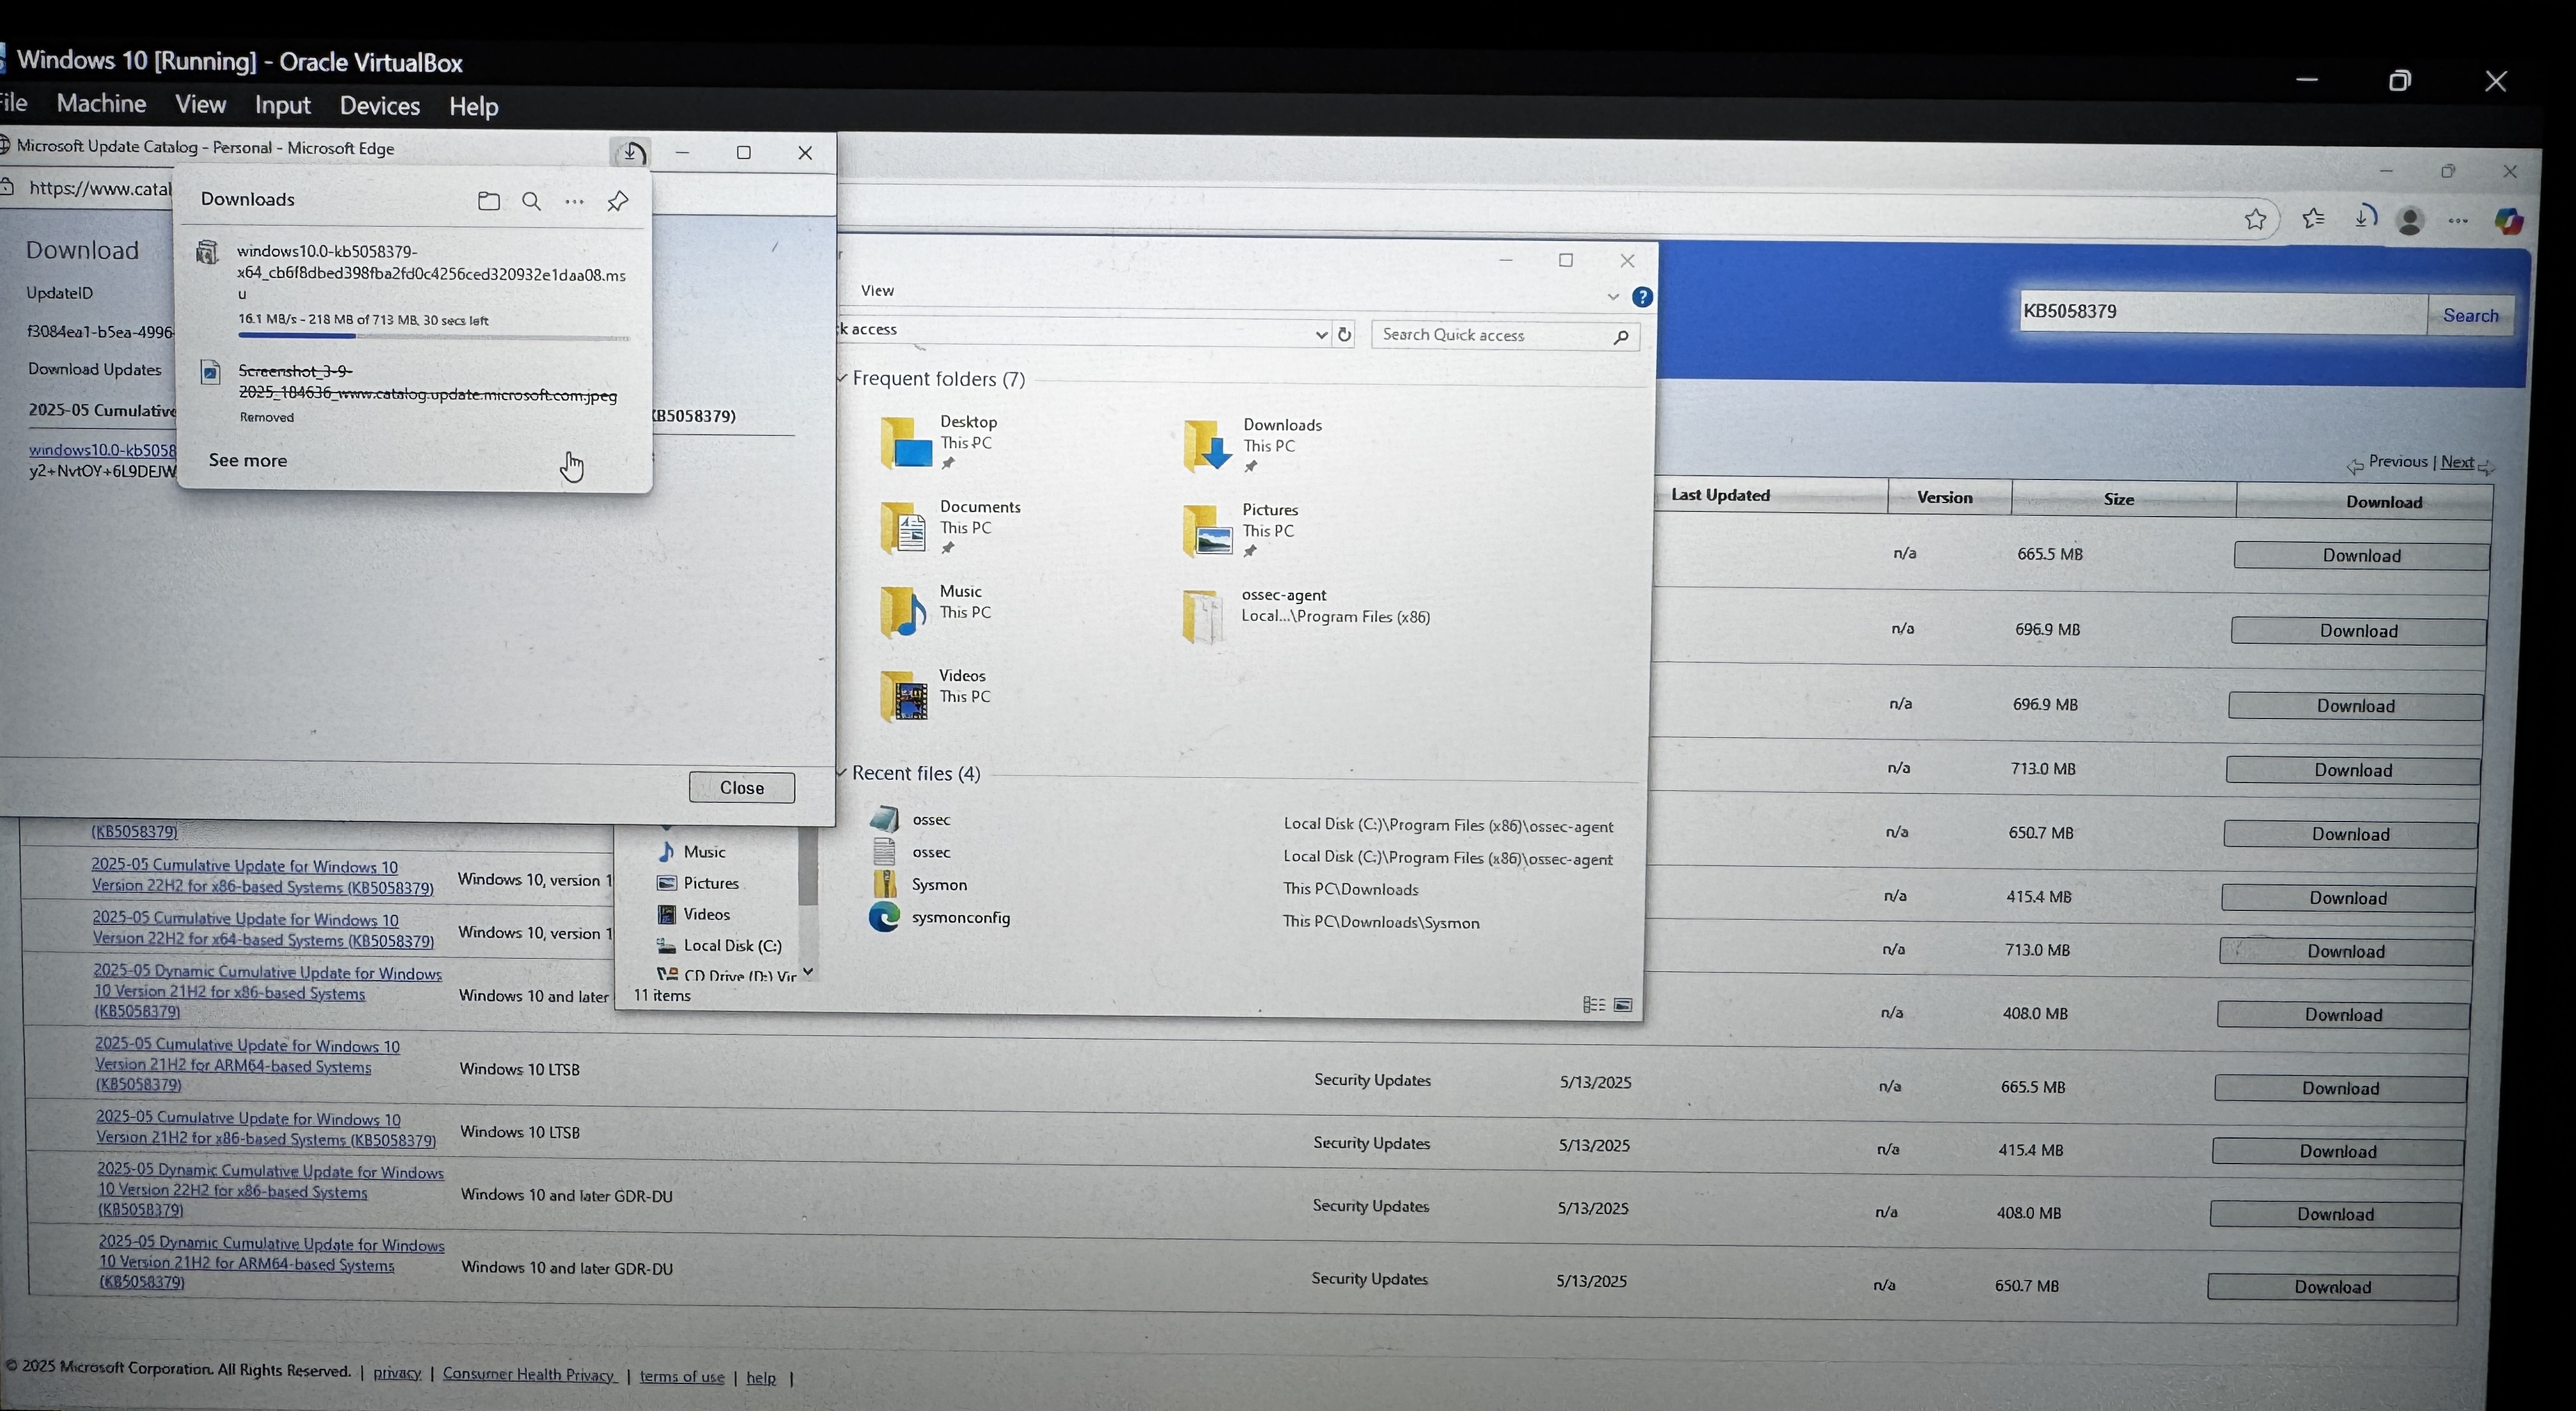This screenshot has width=2576, height=1411.
Task: Go to Next results page
Action: click(2457, 462)
